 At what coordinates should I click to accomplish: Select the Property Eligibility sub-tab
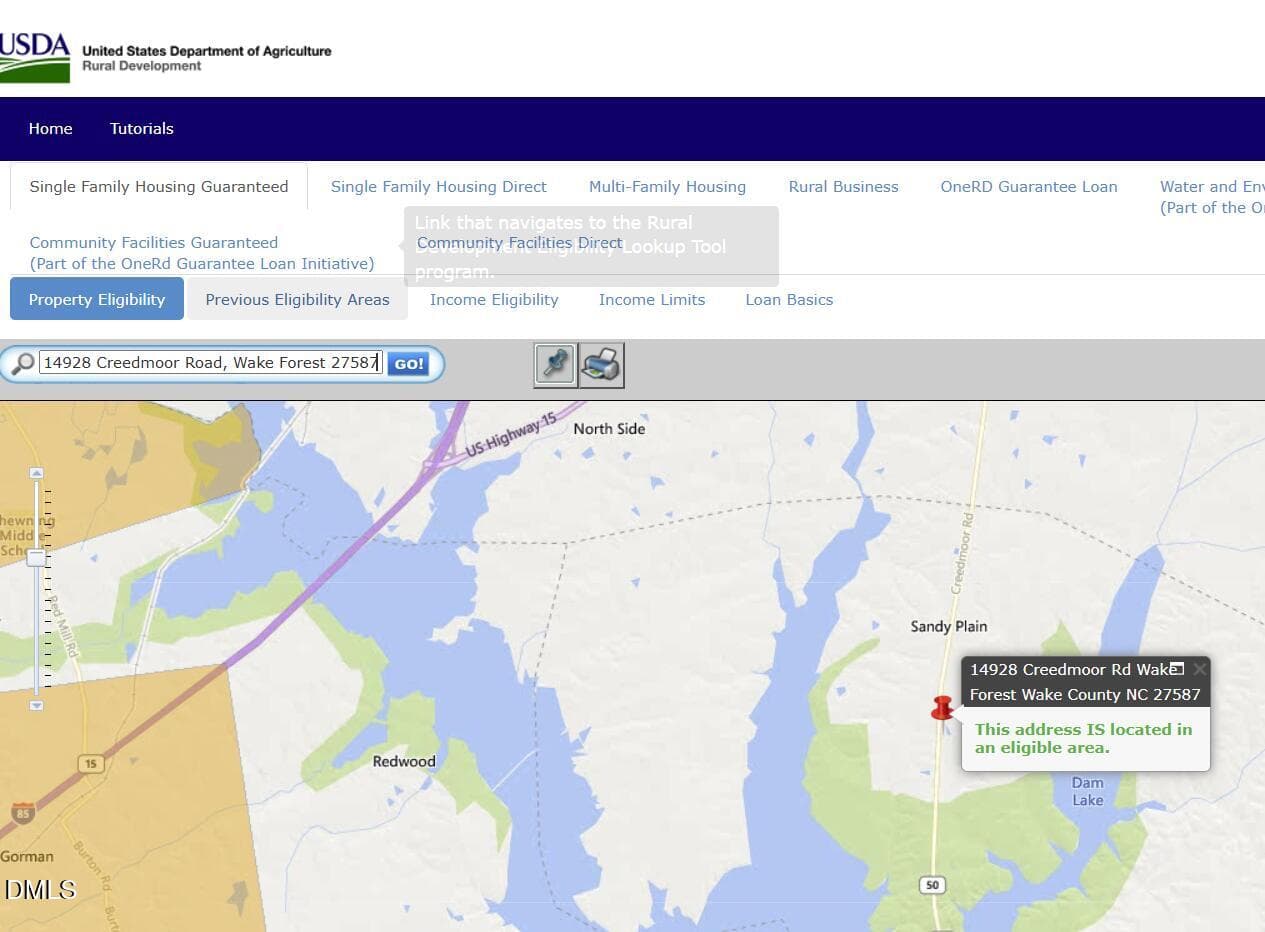(x=97, y=299)
